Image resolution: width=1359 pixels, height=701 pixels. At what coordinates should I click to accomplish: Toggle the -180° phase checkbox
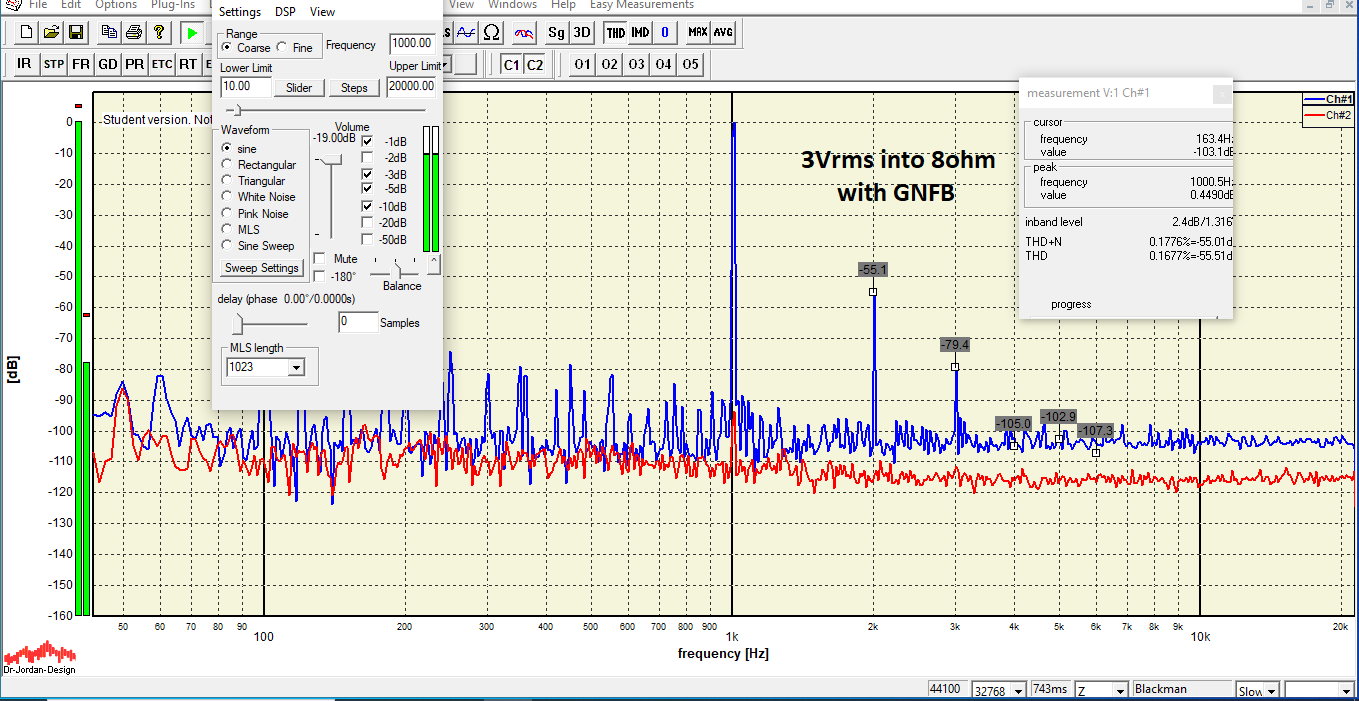[319, 276]
